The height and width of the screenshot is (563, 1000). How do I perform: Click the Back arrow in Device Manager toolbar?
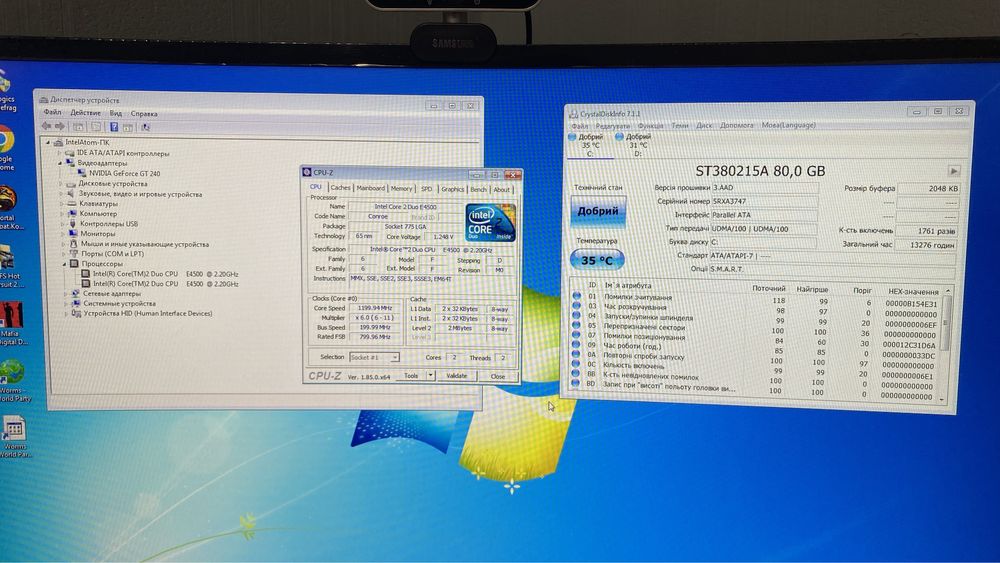tap(47, 126)
